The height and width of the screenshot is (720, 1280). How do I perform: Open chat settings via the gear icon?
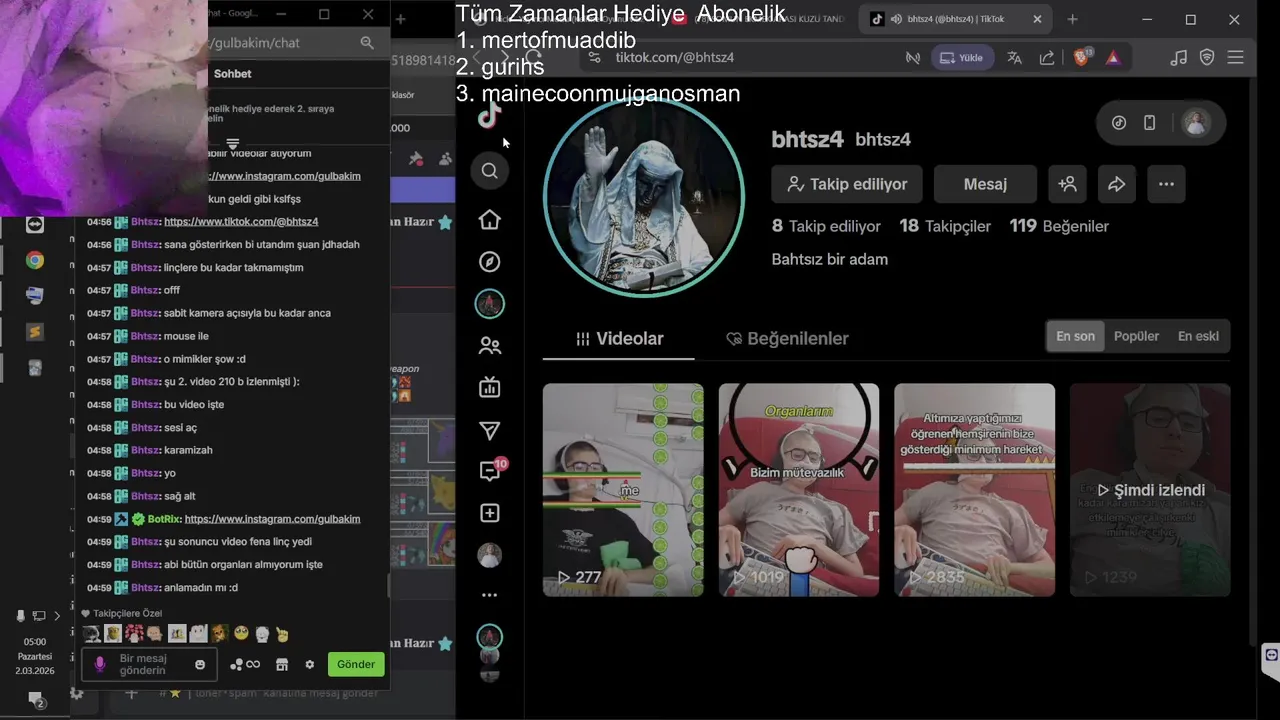[310, 664]
